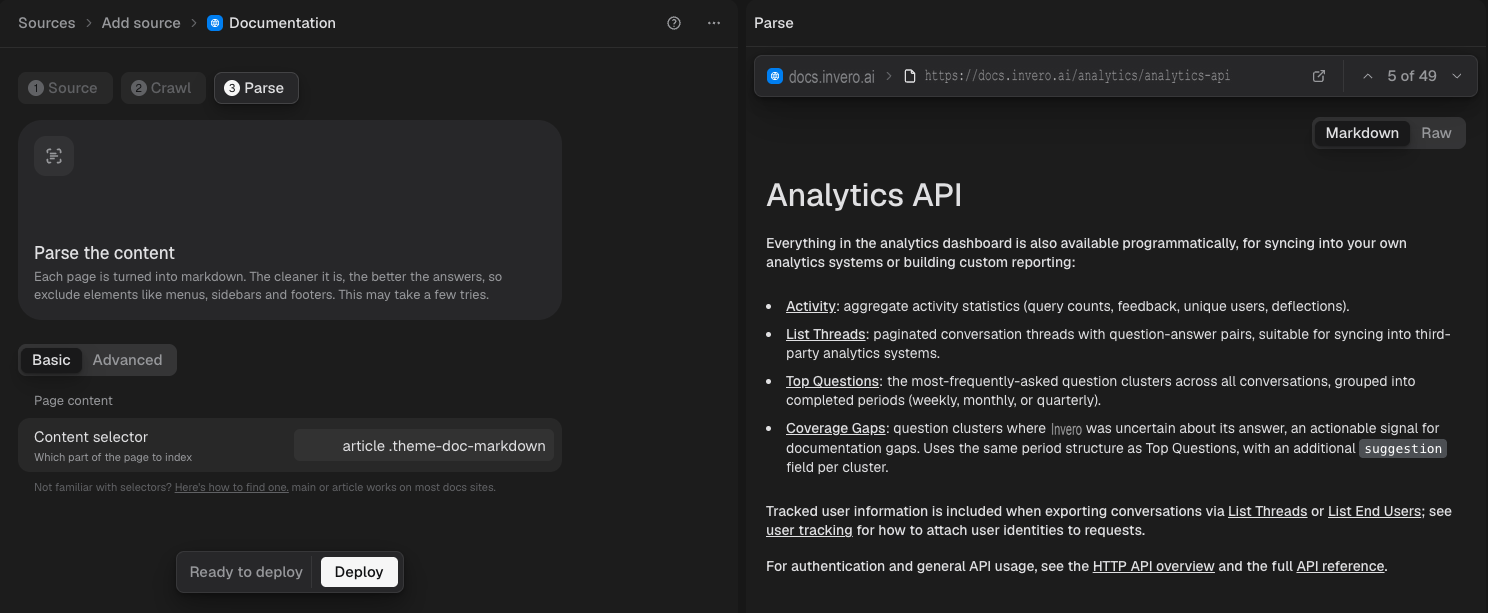This screenshot has width=1488, height=613.
Task: Click the Parse panel title
Action: 774,23
